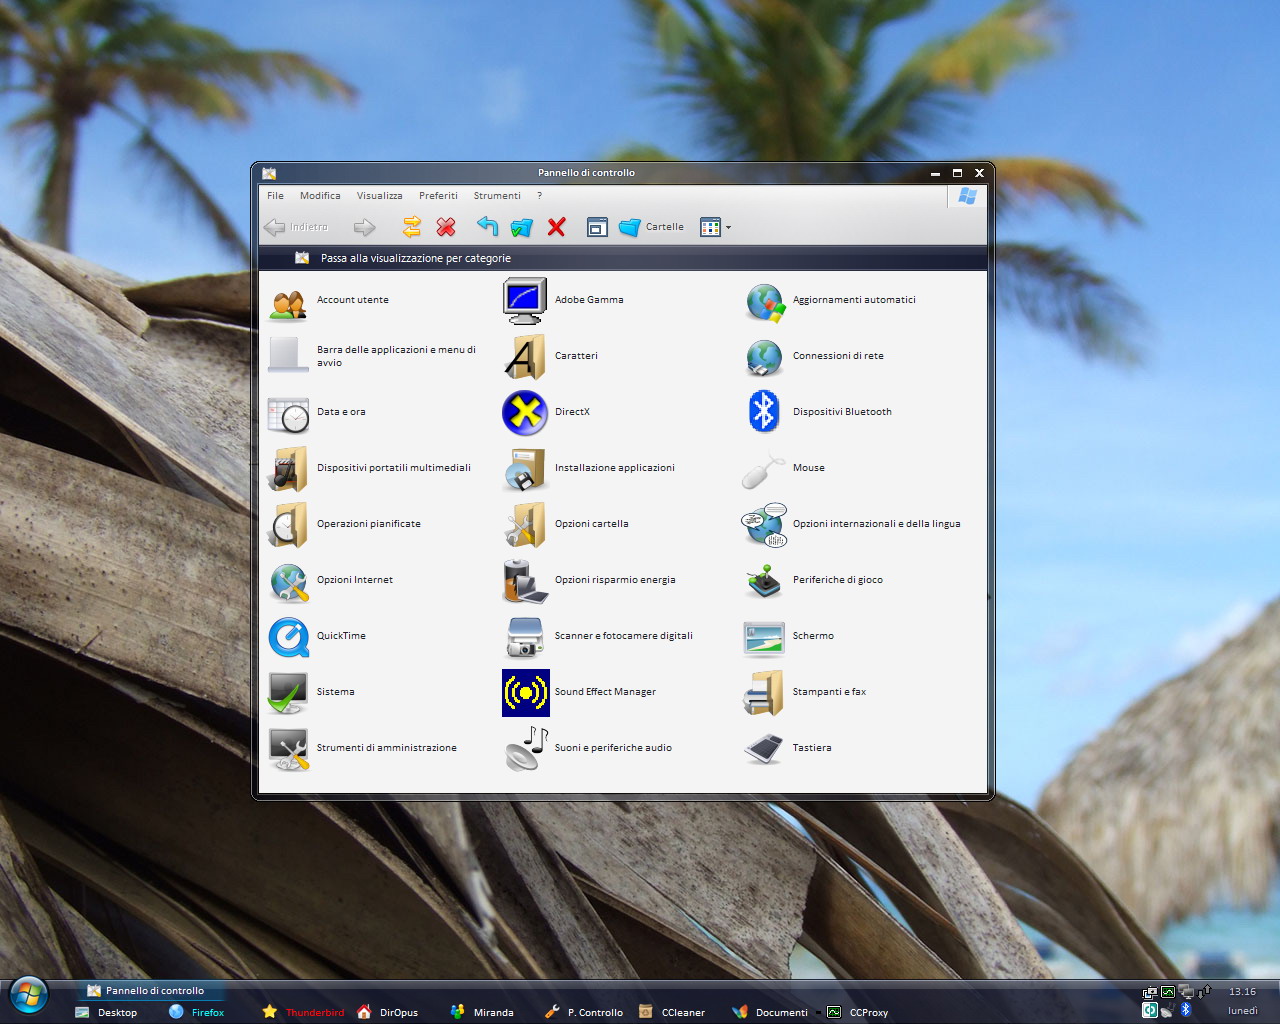Screen dimensions: 1280x1024
Task: Open the QuickTime settings icon
Action: pos(289,636)
